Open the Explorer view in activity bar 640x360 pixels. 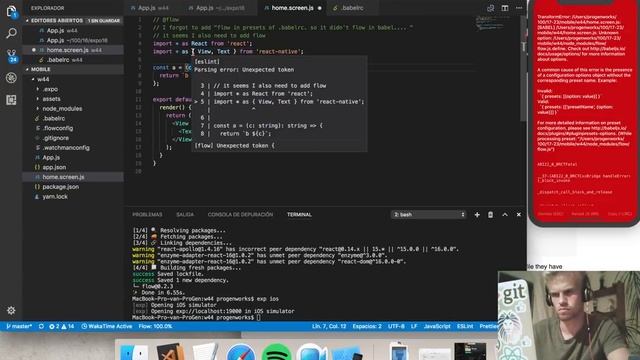11,11
